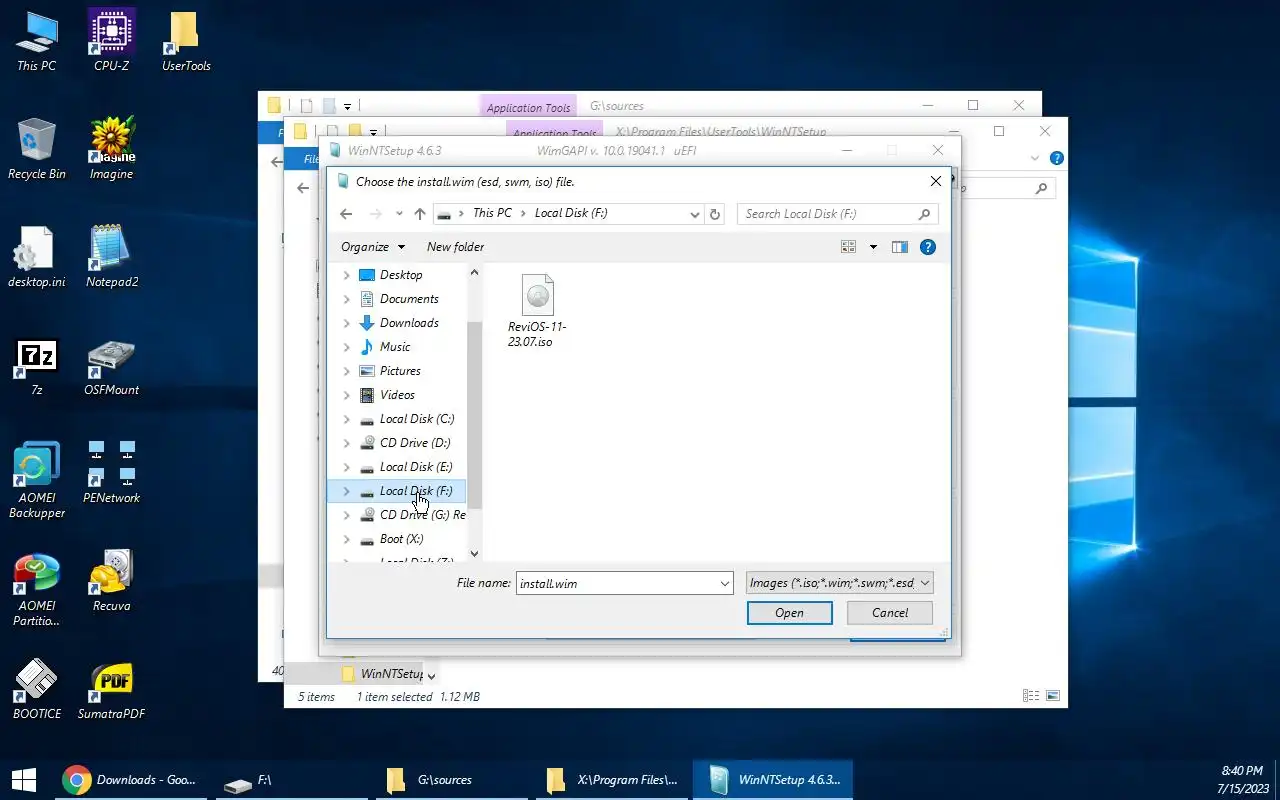Viewport: 1280px width, 800px height.
Task: Open recent locations dropdown arrow
Action: click(399, 214)
